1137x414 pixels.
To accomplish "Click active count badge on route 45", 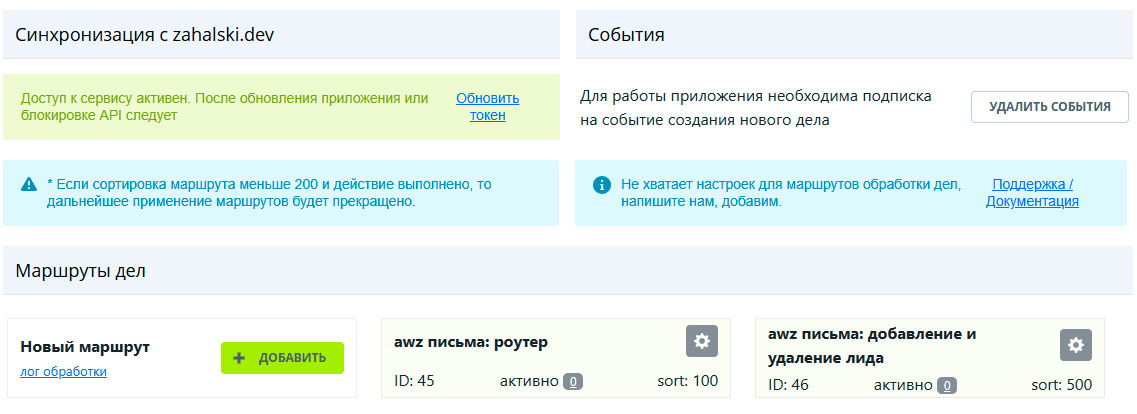I will (573, 381).
